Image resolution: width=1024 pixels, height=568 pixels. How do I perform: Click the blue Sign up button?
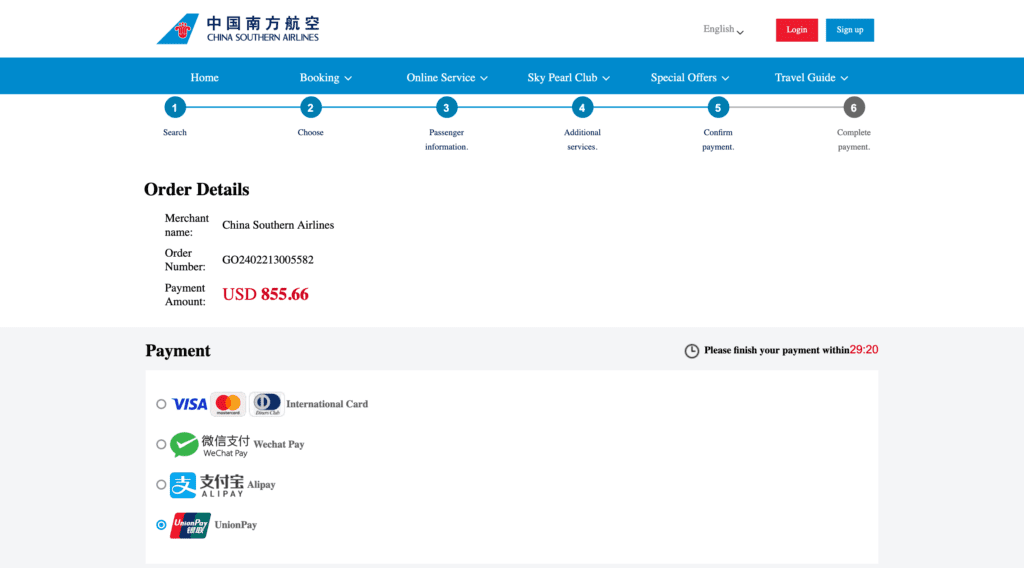coord(850,30)
